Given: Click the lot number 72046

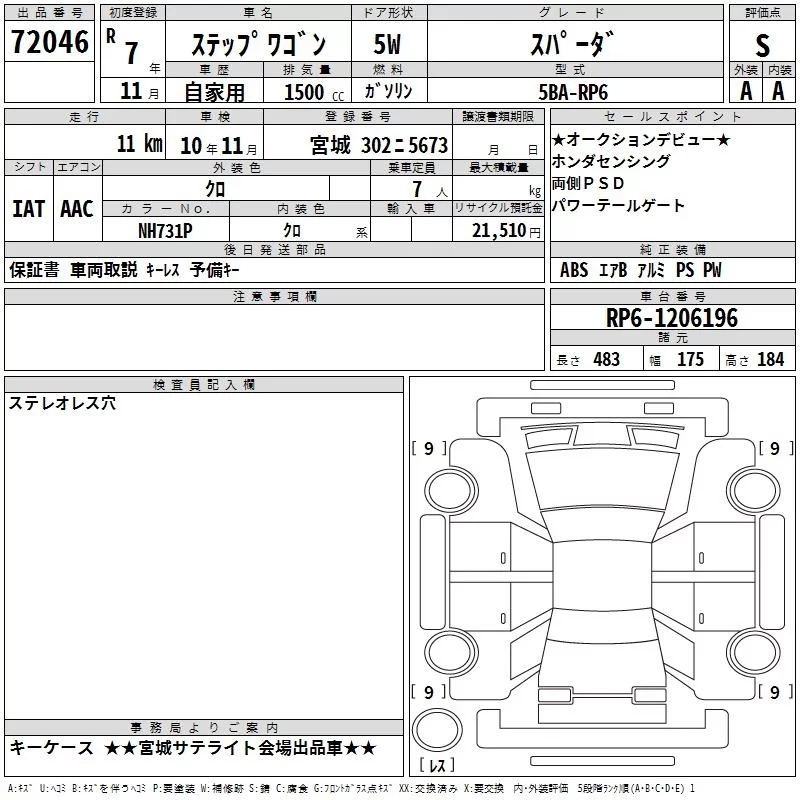Looking at the screenshot, I should [x=49, y=42].
